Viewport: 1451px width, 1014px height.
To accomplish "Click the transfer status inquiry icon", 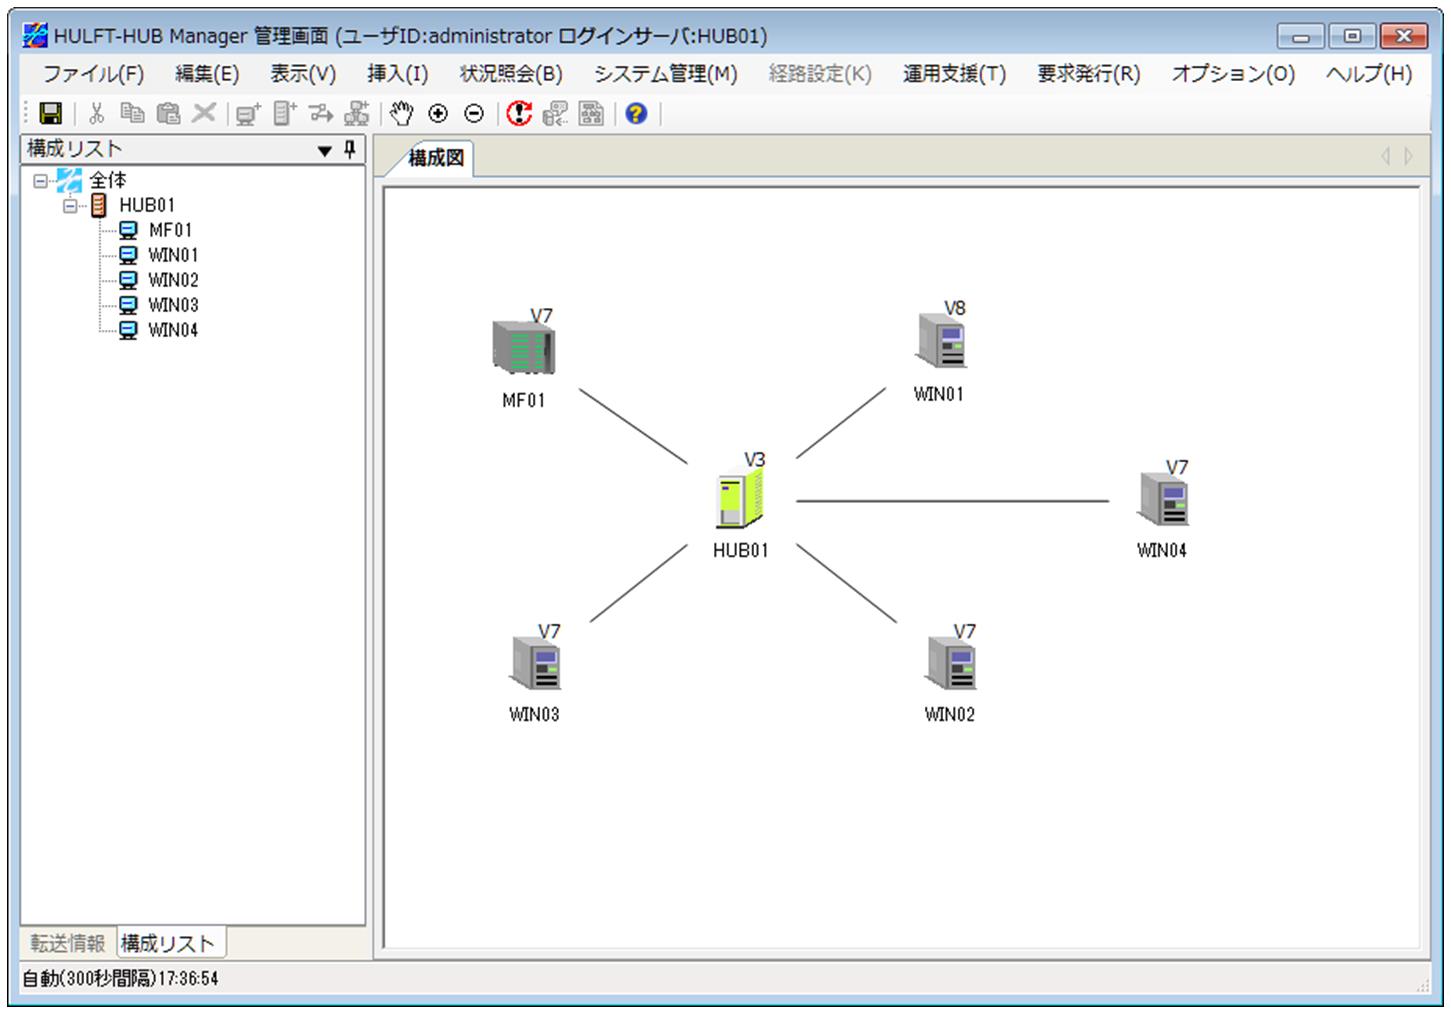I will point(555,114).
